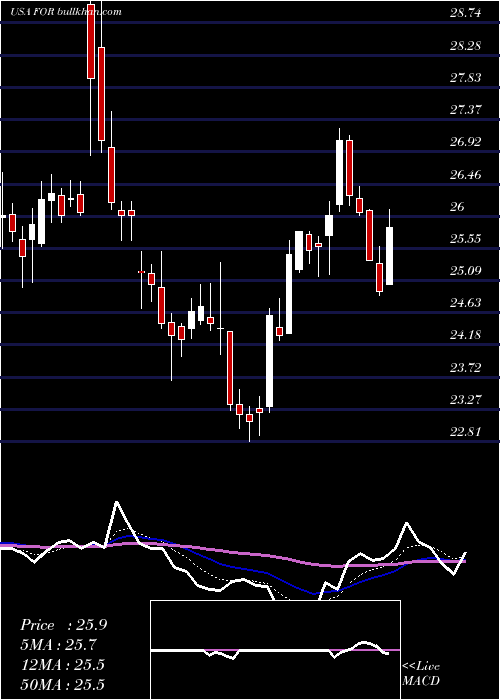Click the 50MA : 25.5 value
The height and width of the screenshot is (700, 500).
tap(62, 684)
